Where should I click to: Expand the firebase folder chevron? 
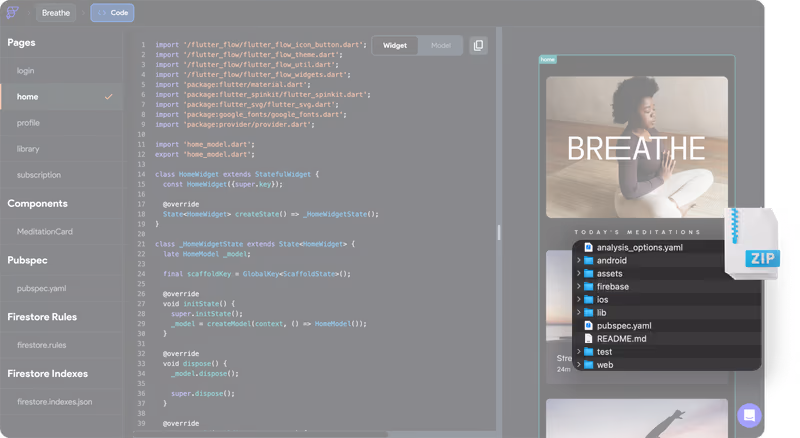click(x=579, y=286)
